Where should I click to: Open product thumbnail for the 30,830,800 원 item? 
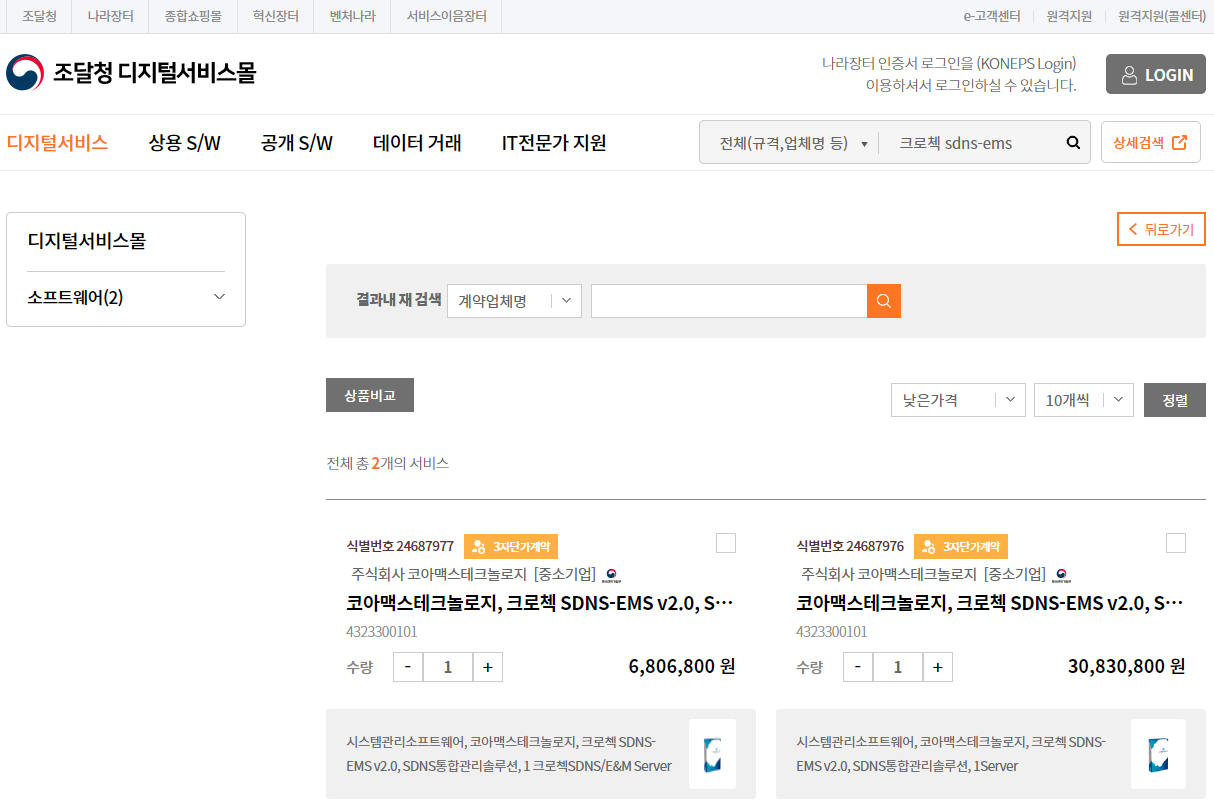1159,754
